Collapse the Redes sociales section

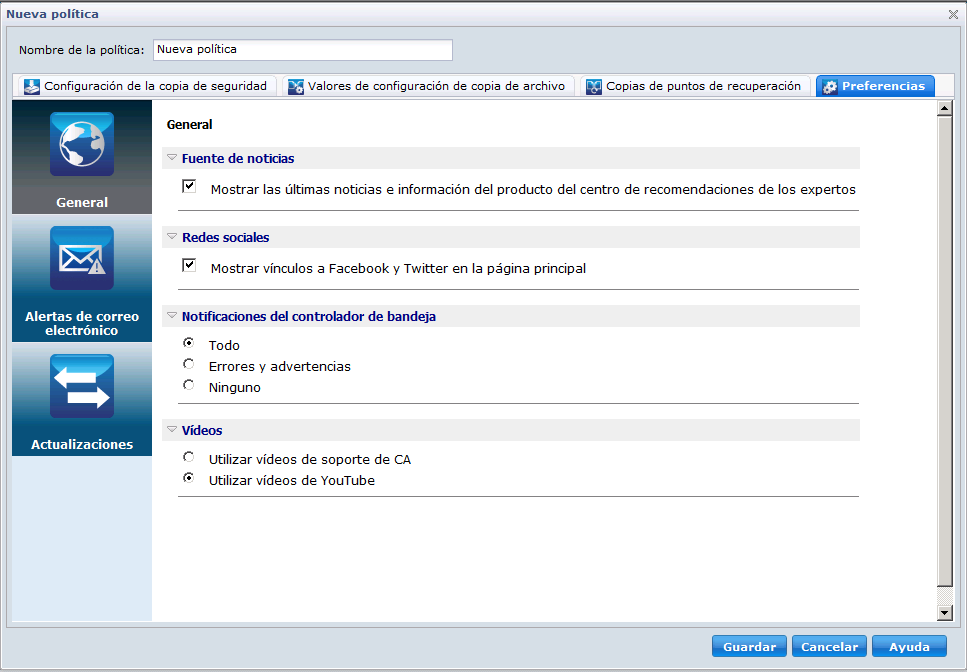pyautogui.click(x=172, y=237)
